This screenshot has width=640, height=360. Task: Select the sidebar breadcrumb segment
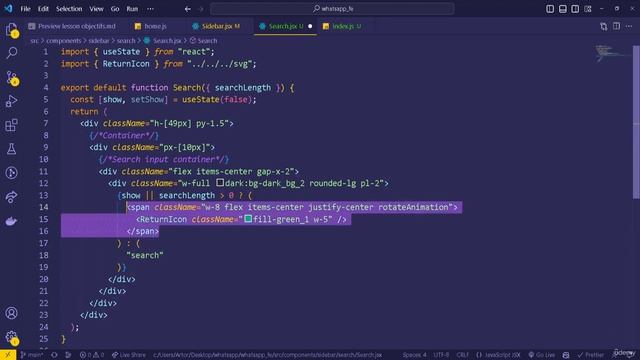point(99,40)
